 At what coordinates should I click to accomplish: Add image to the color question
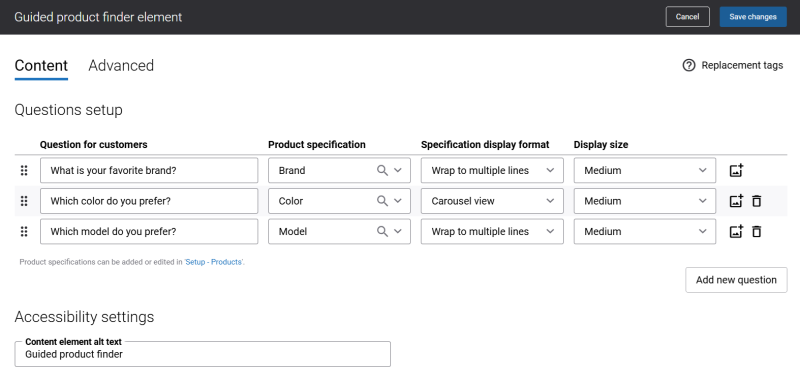736,201
